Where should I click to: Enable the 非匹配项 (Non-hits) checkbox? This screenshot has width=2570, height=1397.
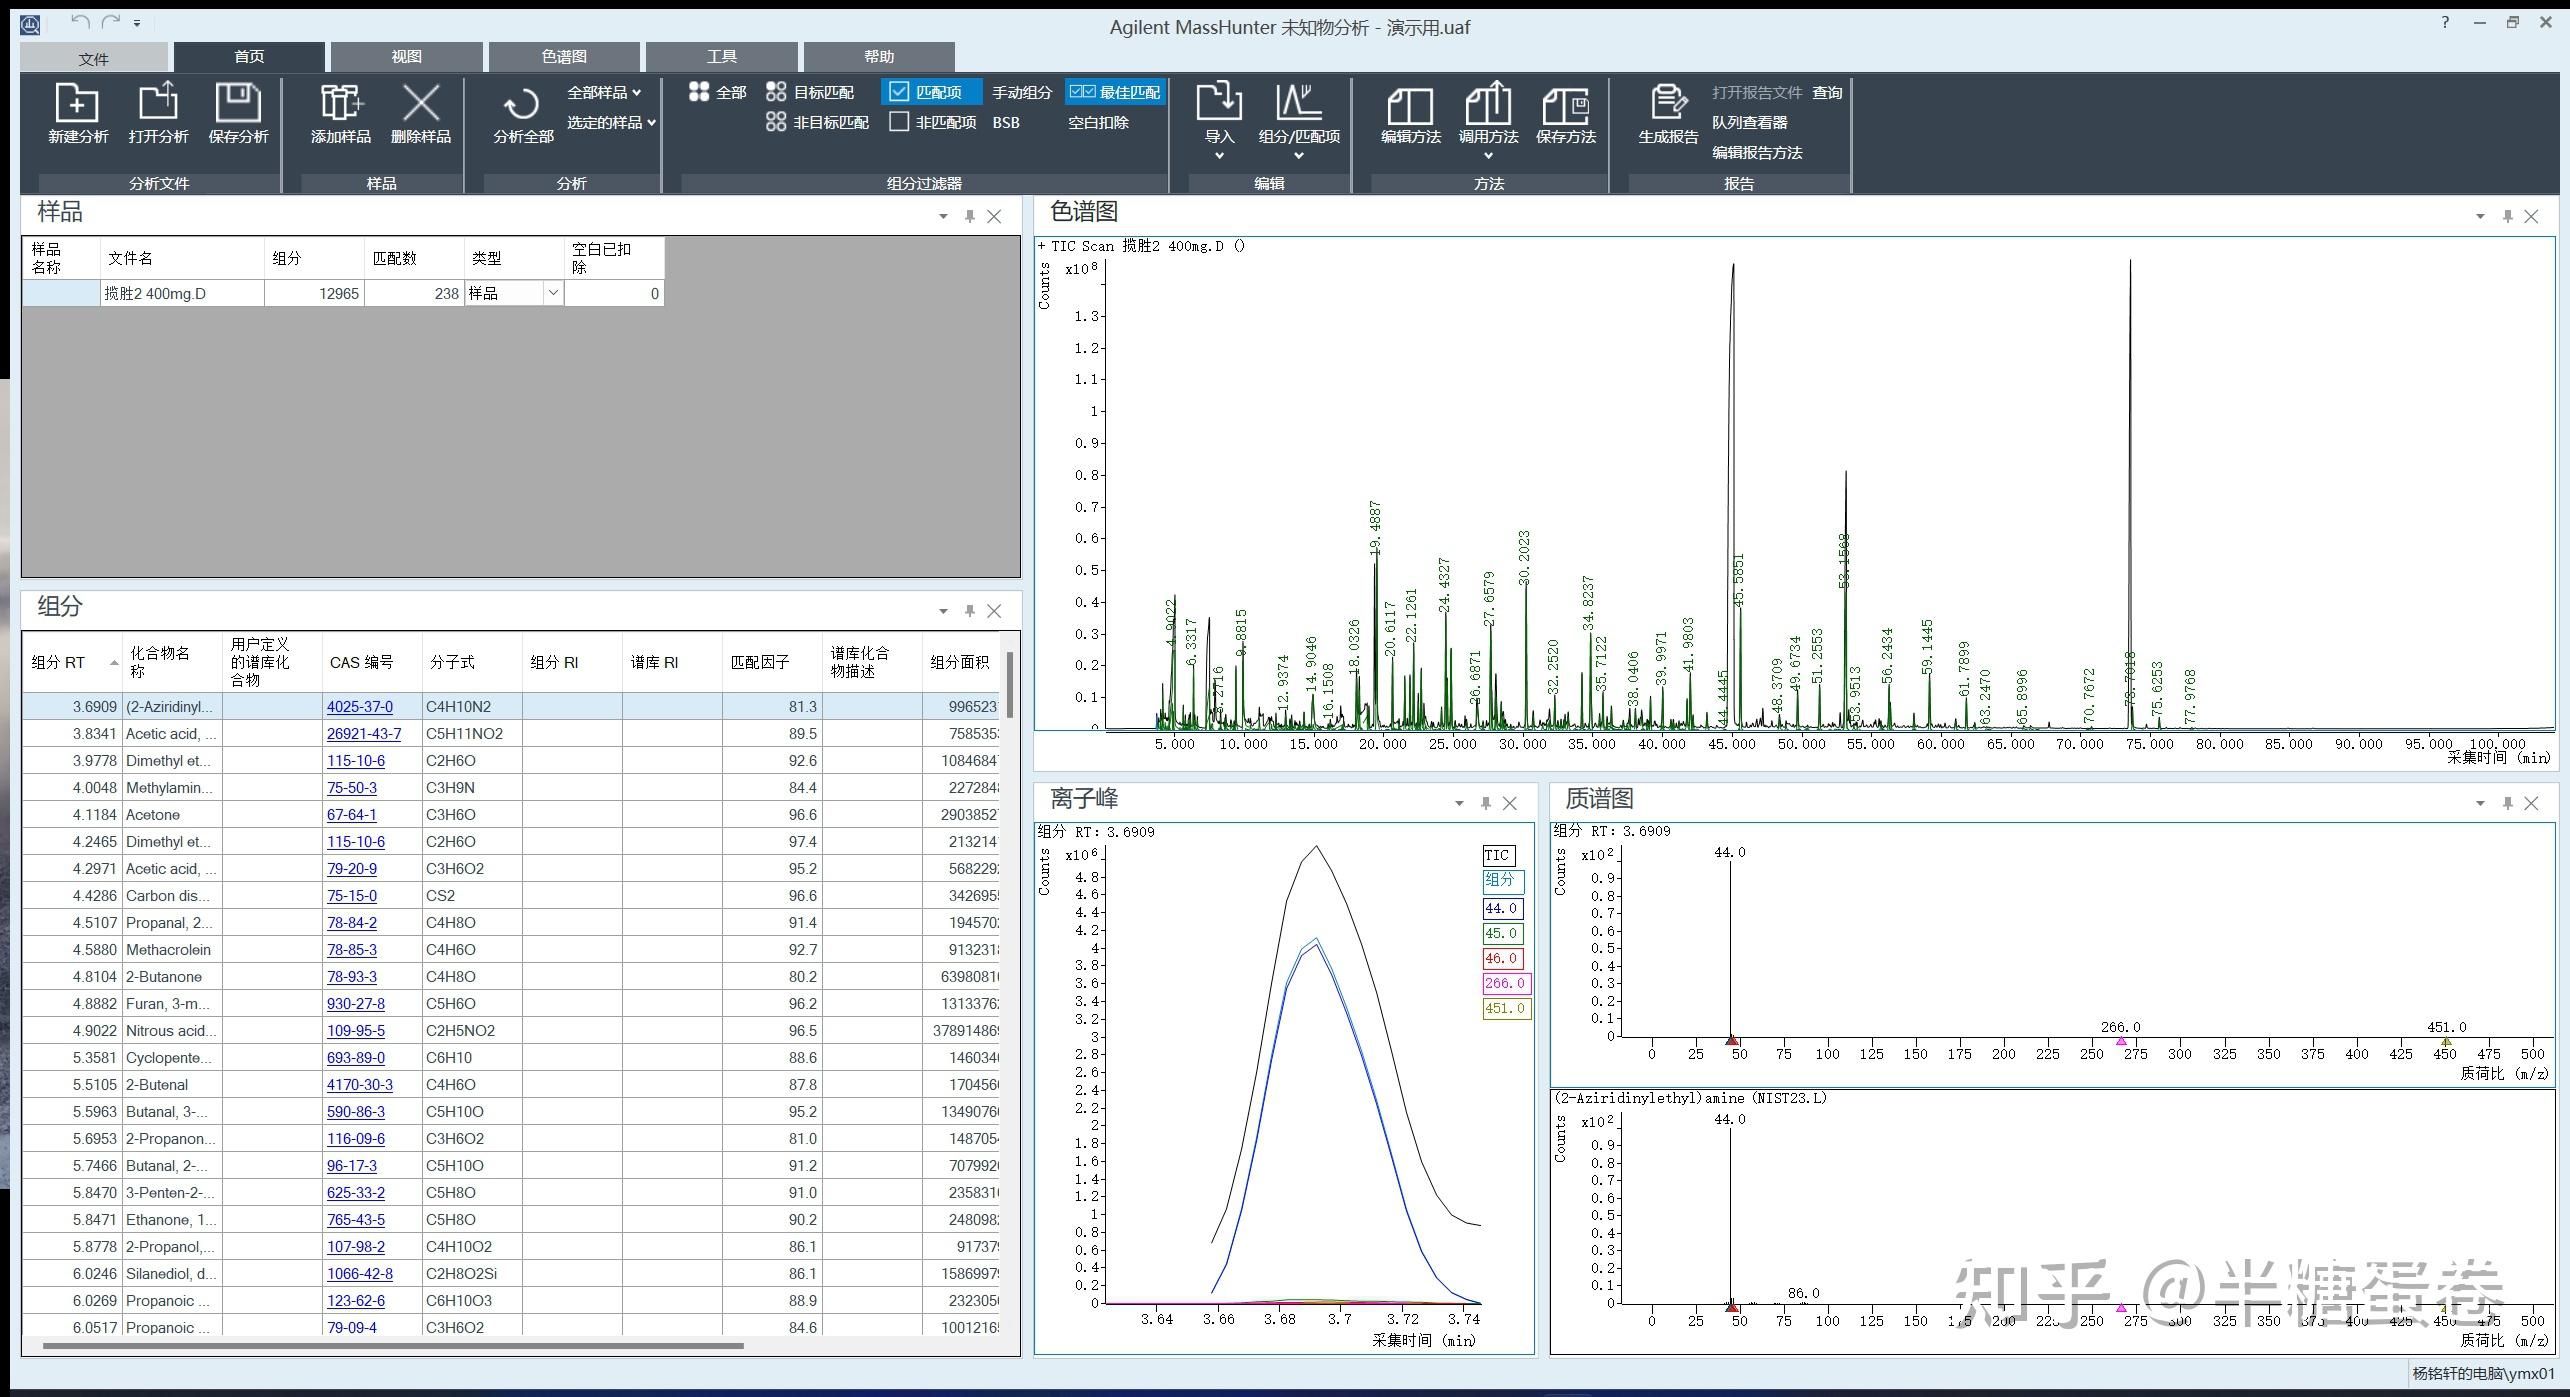click(899, 122)
